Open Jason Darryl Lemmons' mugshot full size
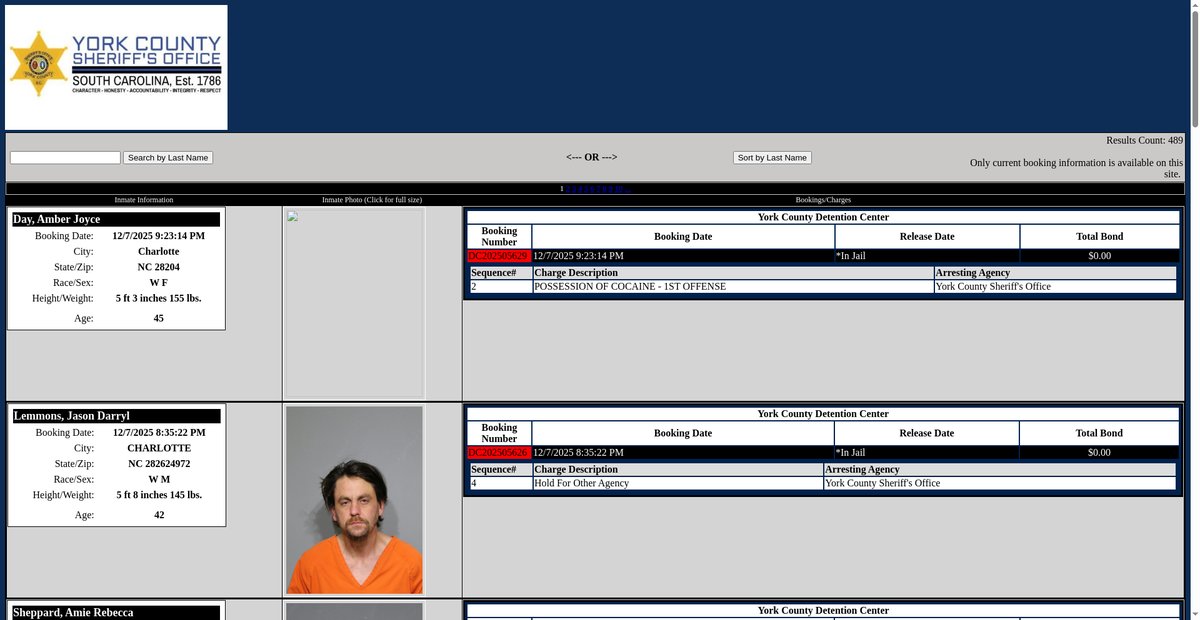The width and height of the screenshot is (1200, 620). coord(354,499)
